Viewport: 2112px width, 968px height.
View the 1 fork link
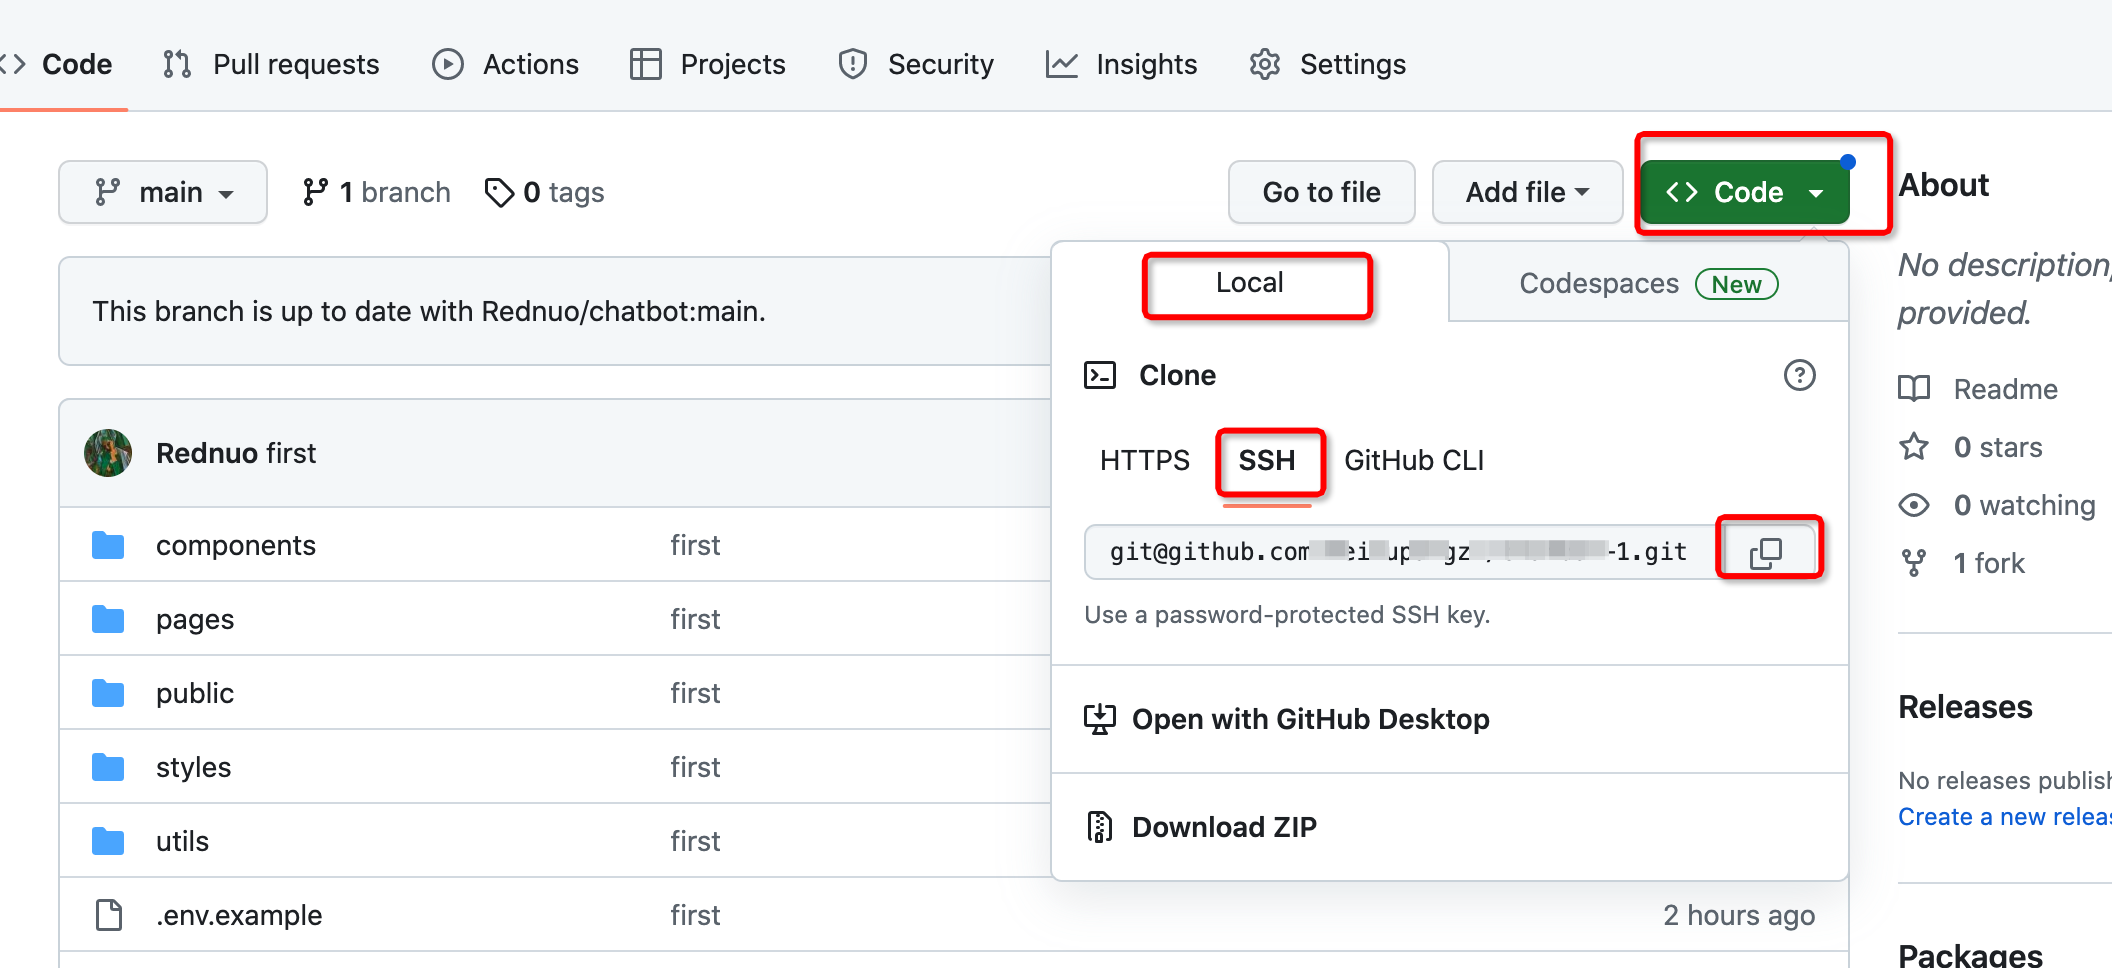point(1989,563)
